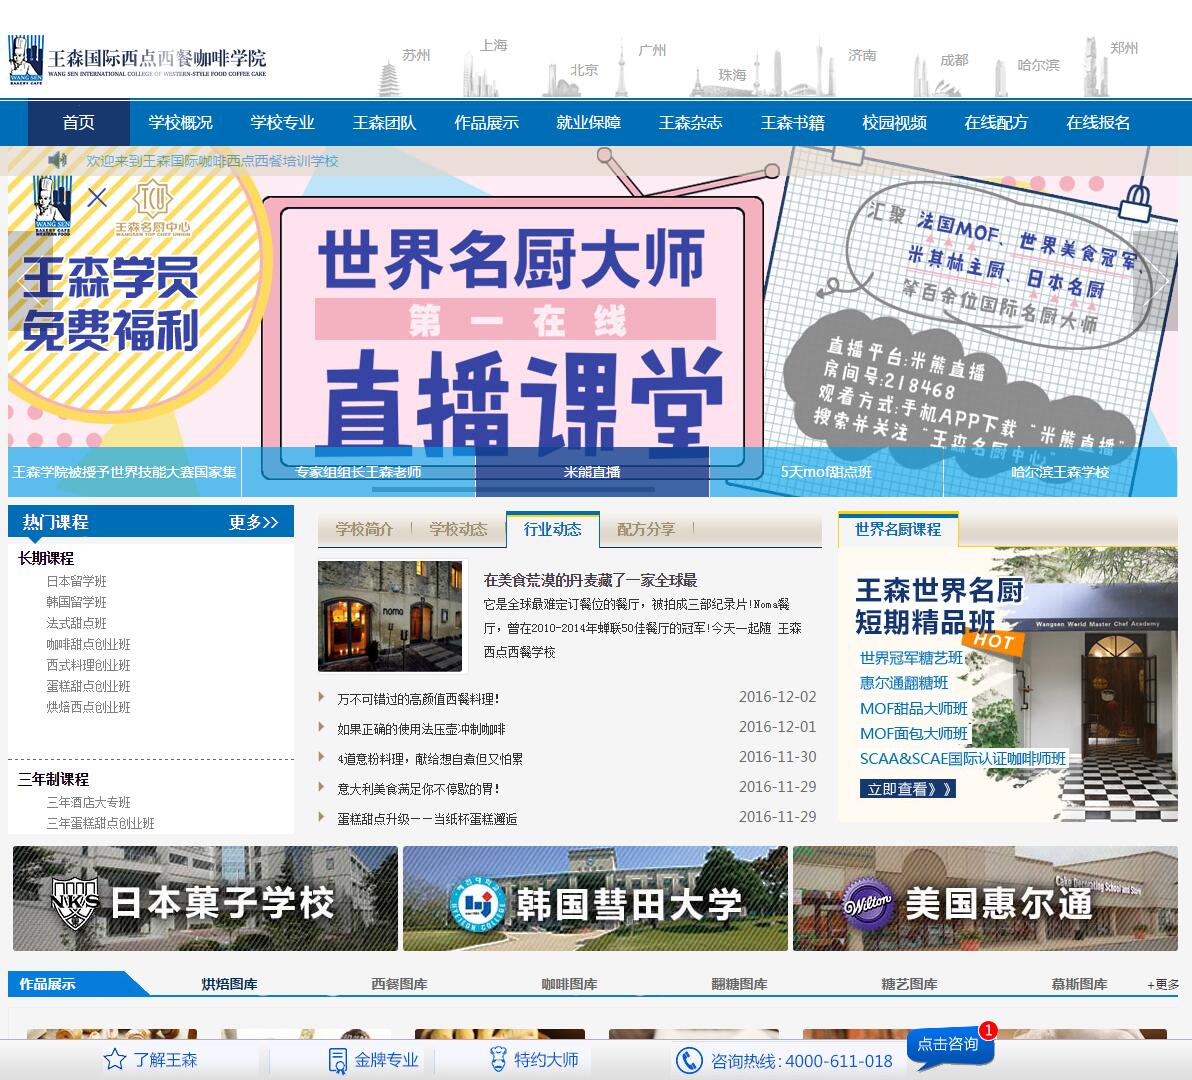The width and height of the screenshot is (1192, 1080).
Task: Open news 万不可错过的高颜值西餐料理!
Action: [x=418, y=699]
